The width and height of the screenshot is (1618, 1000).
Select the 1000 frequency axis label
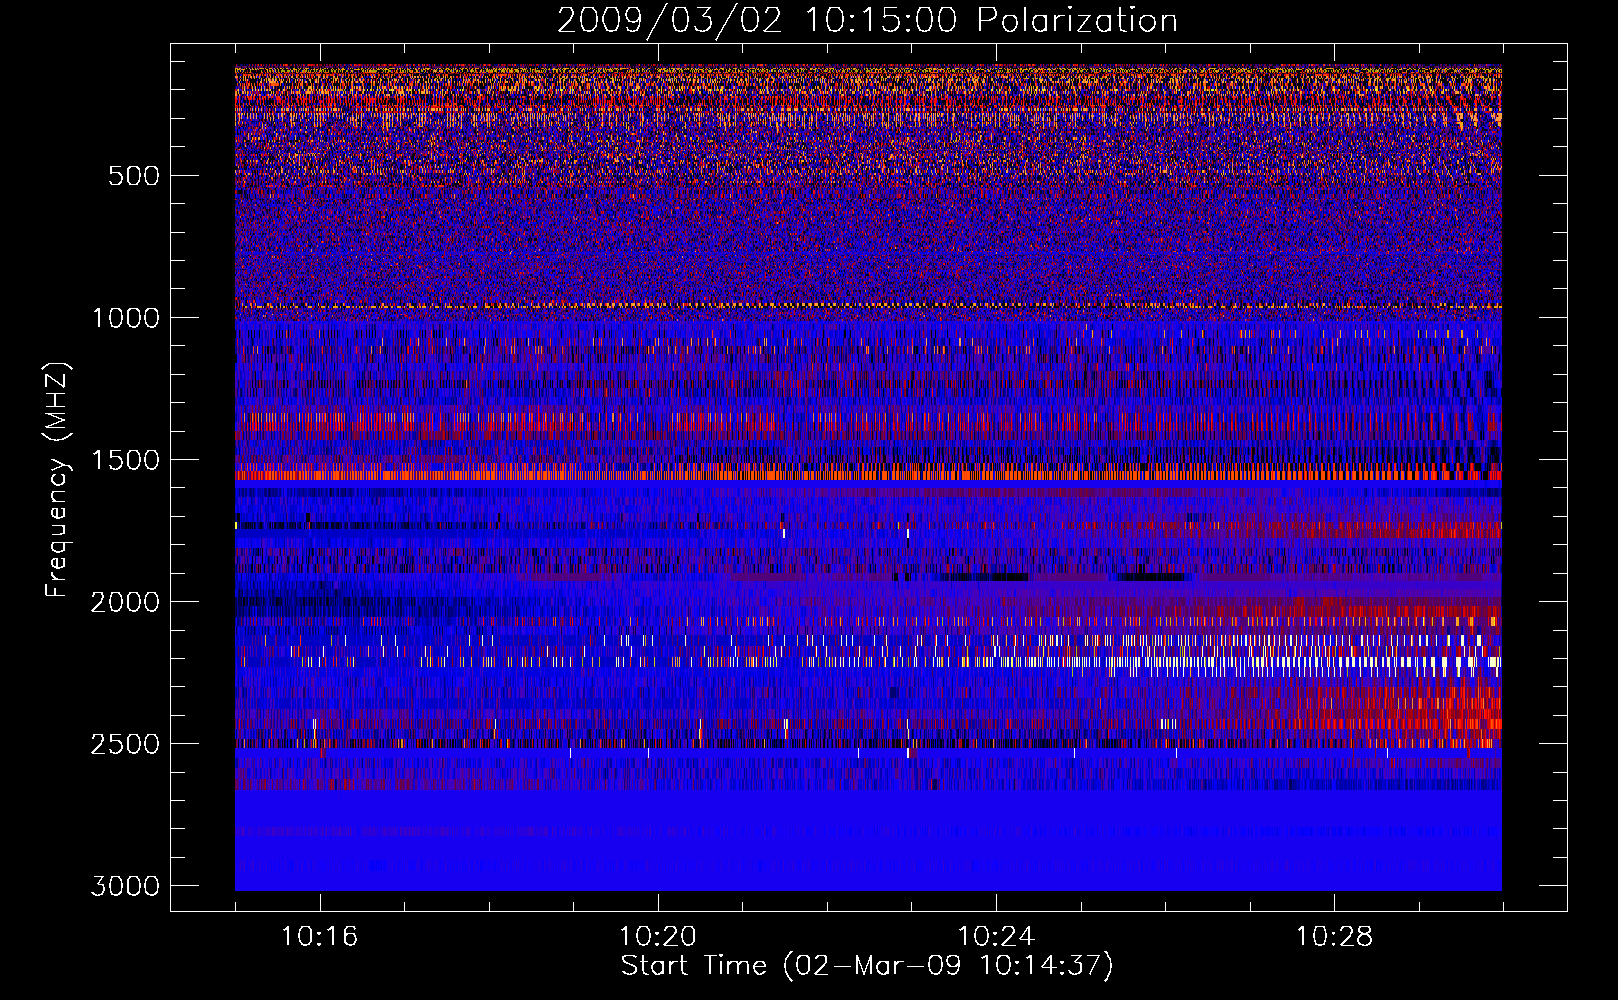[x=125, y=318]
